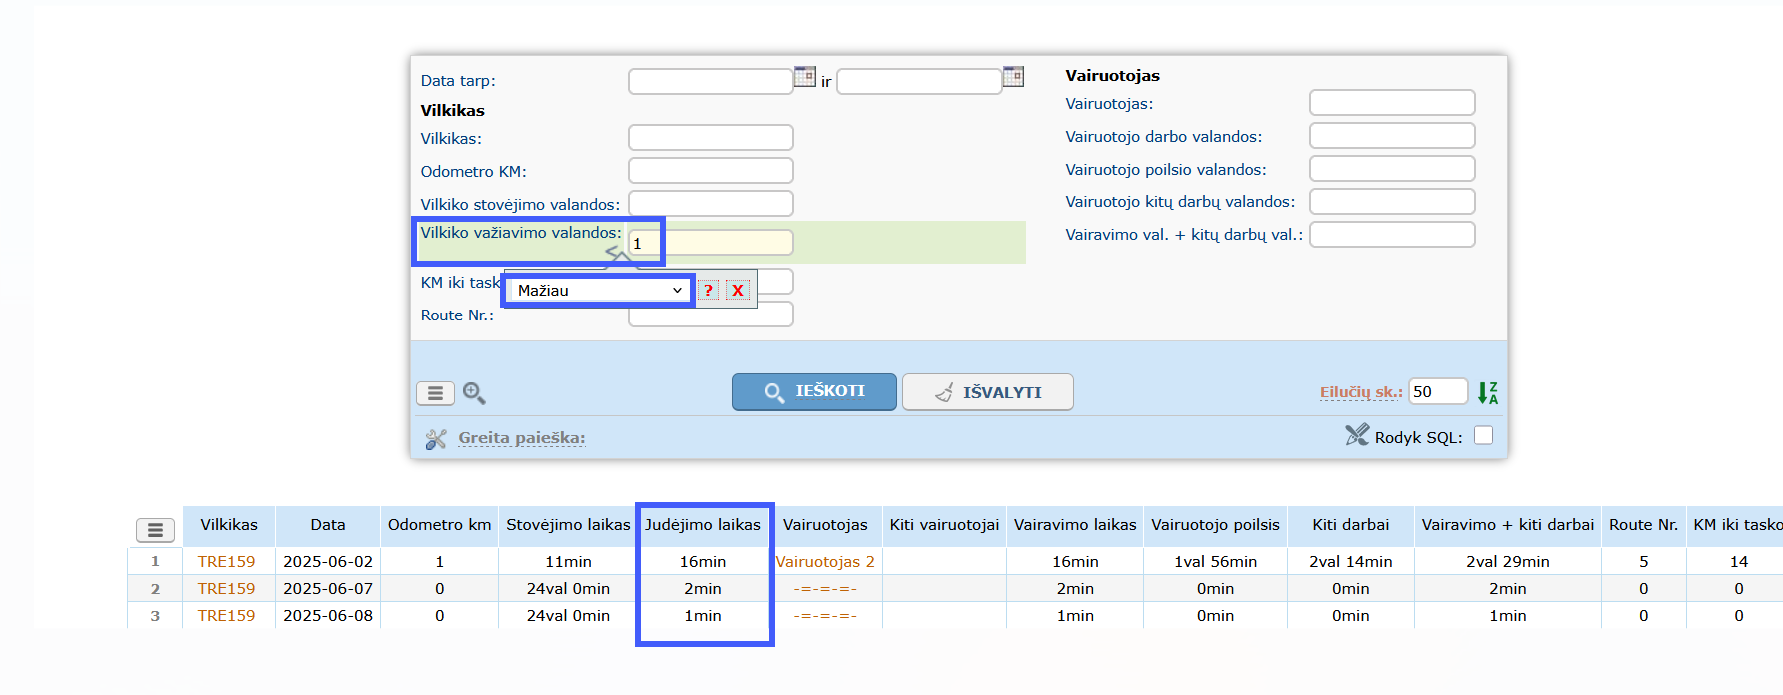Focus Vilkiko važiavimo valandos field
This screenshot has width=1783, height=695.
pyautogui.click(x=711, y=243)
